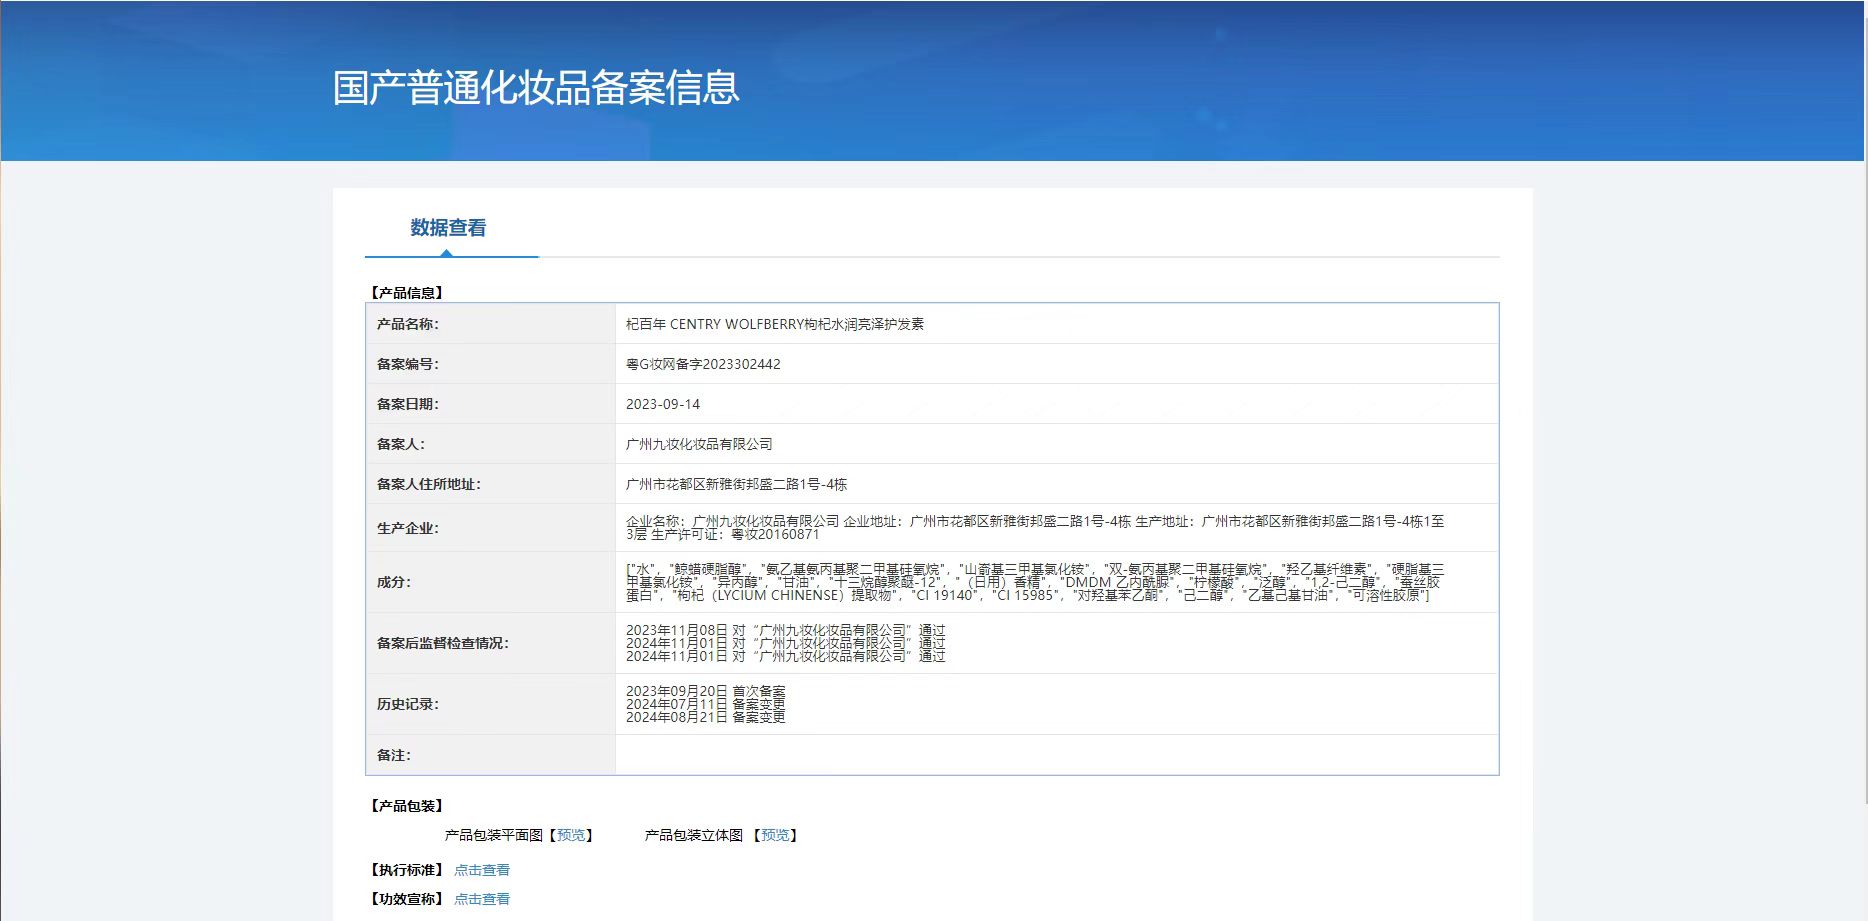Click the 【产品包装】 section heading

407,806
